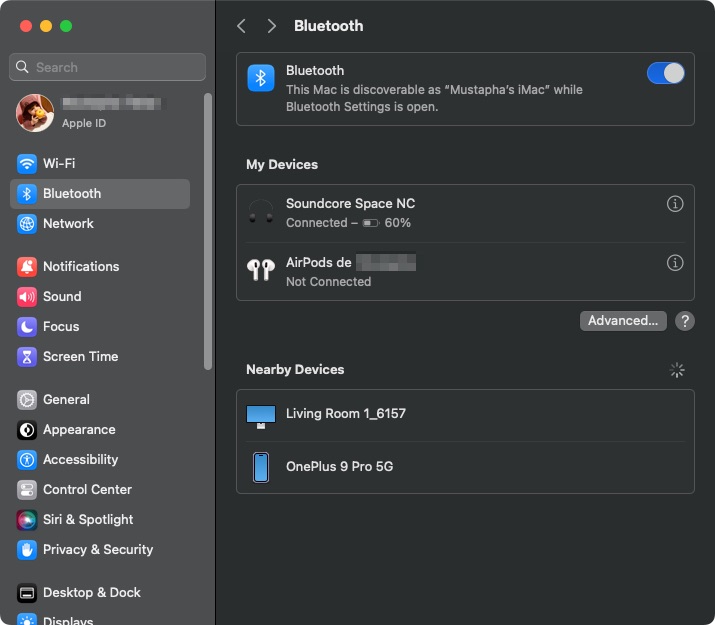The width and height of the screenshot is (715, 625).
Task: Click the Living Room 1_6157 display icon
Action: [261, 416]
